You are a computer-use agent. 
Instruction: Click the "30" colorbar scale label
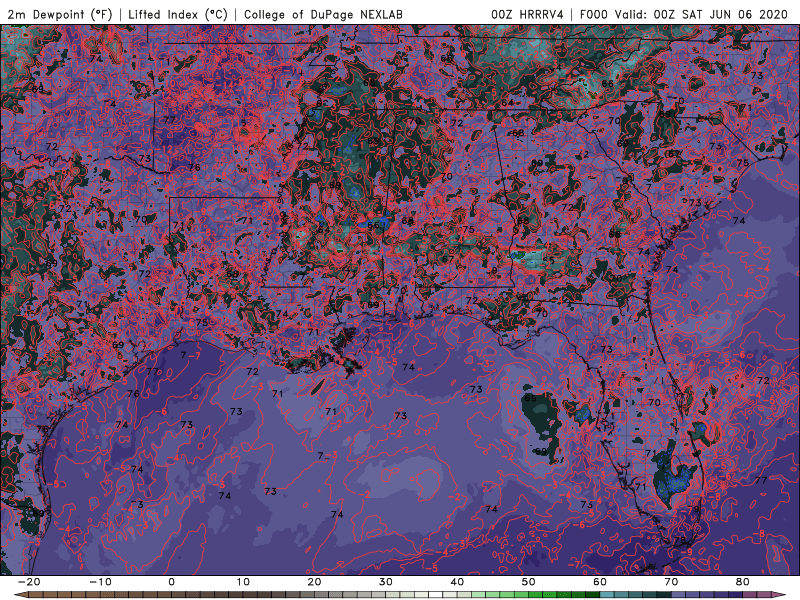tap(386, 582)
